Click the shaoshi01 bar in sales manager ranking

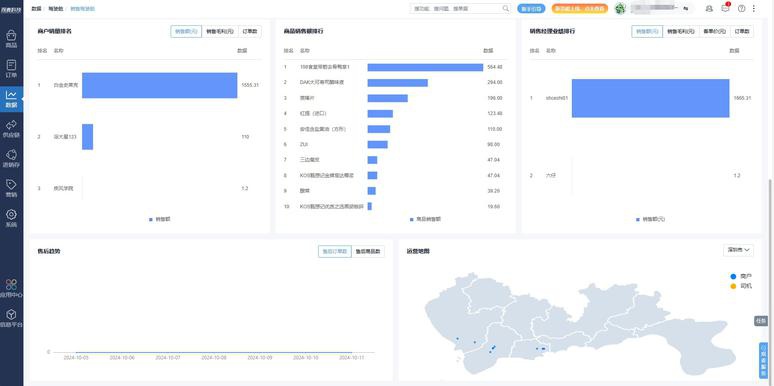[651, 98]
